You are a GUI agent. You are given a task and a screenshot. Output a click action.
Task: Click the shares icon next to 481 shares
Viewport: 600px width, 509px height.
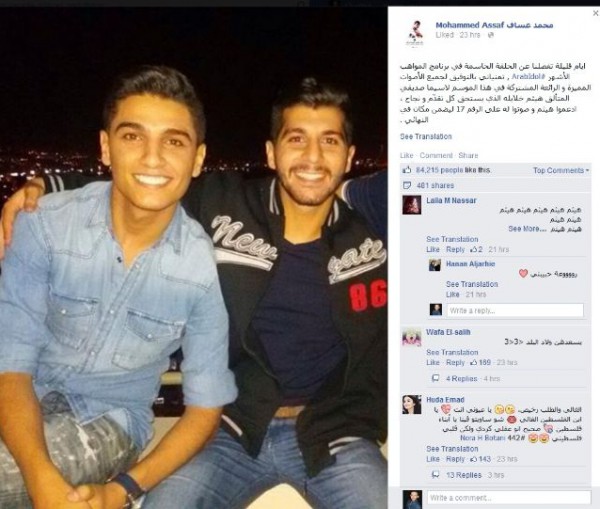pyautogui.click(x=407, y=185)
